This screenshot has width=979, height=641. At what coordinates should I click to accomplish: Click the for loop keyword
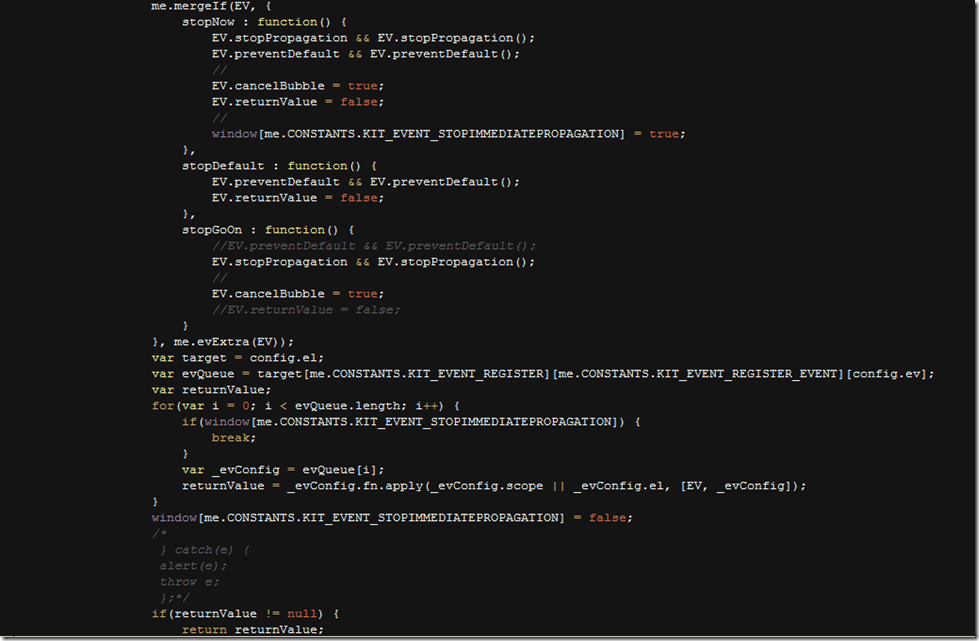point(162,405)
